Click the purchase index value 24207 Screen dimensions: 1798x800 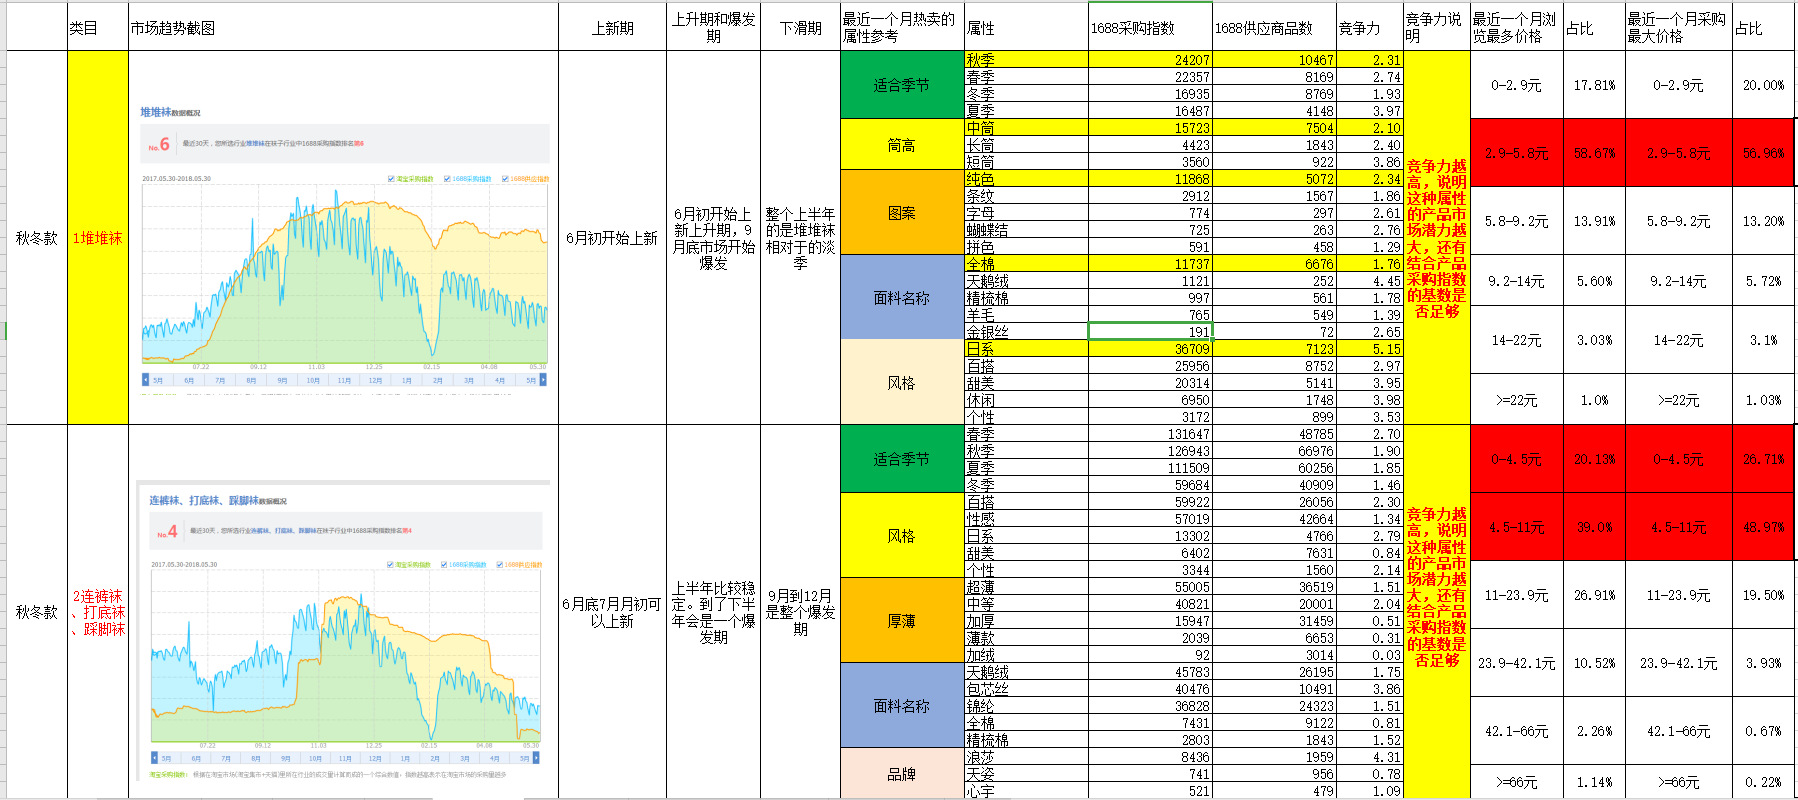[1150, 60]
